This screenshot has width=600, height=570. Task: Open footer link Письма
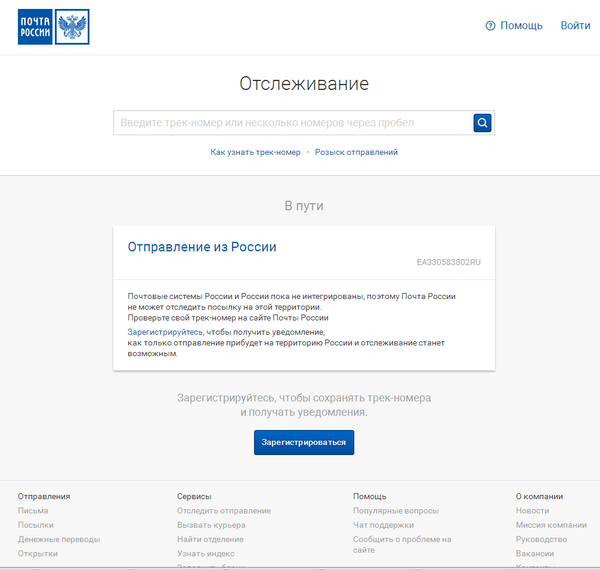pyautogui.click(x=33, y=511)
